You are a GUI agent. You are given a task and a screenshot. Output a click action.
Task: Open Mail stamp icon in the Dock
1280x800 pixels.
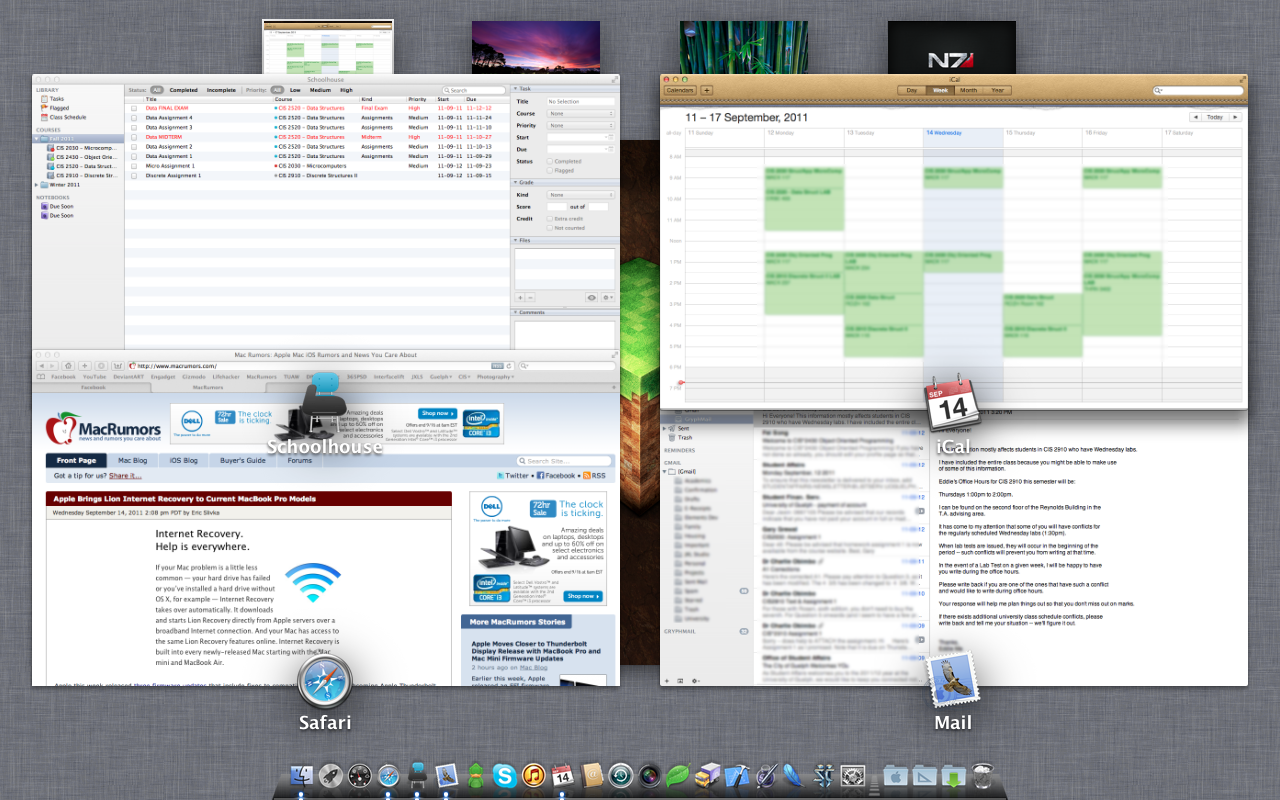pos(447,775)
